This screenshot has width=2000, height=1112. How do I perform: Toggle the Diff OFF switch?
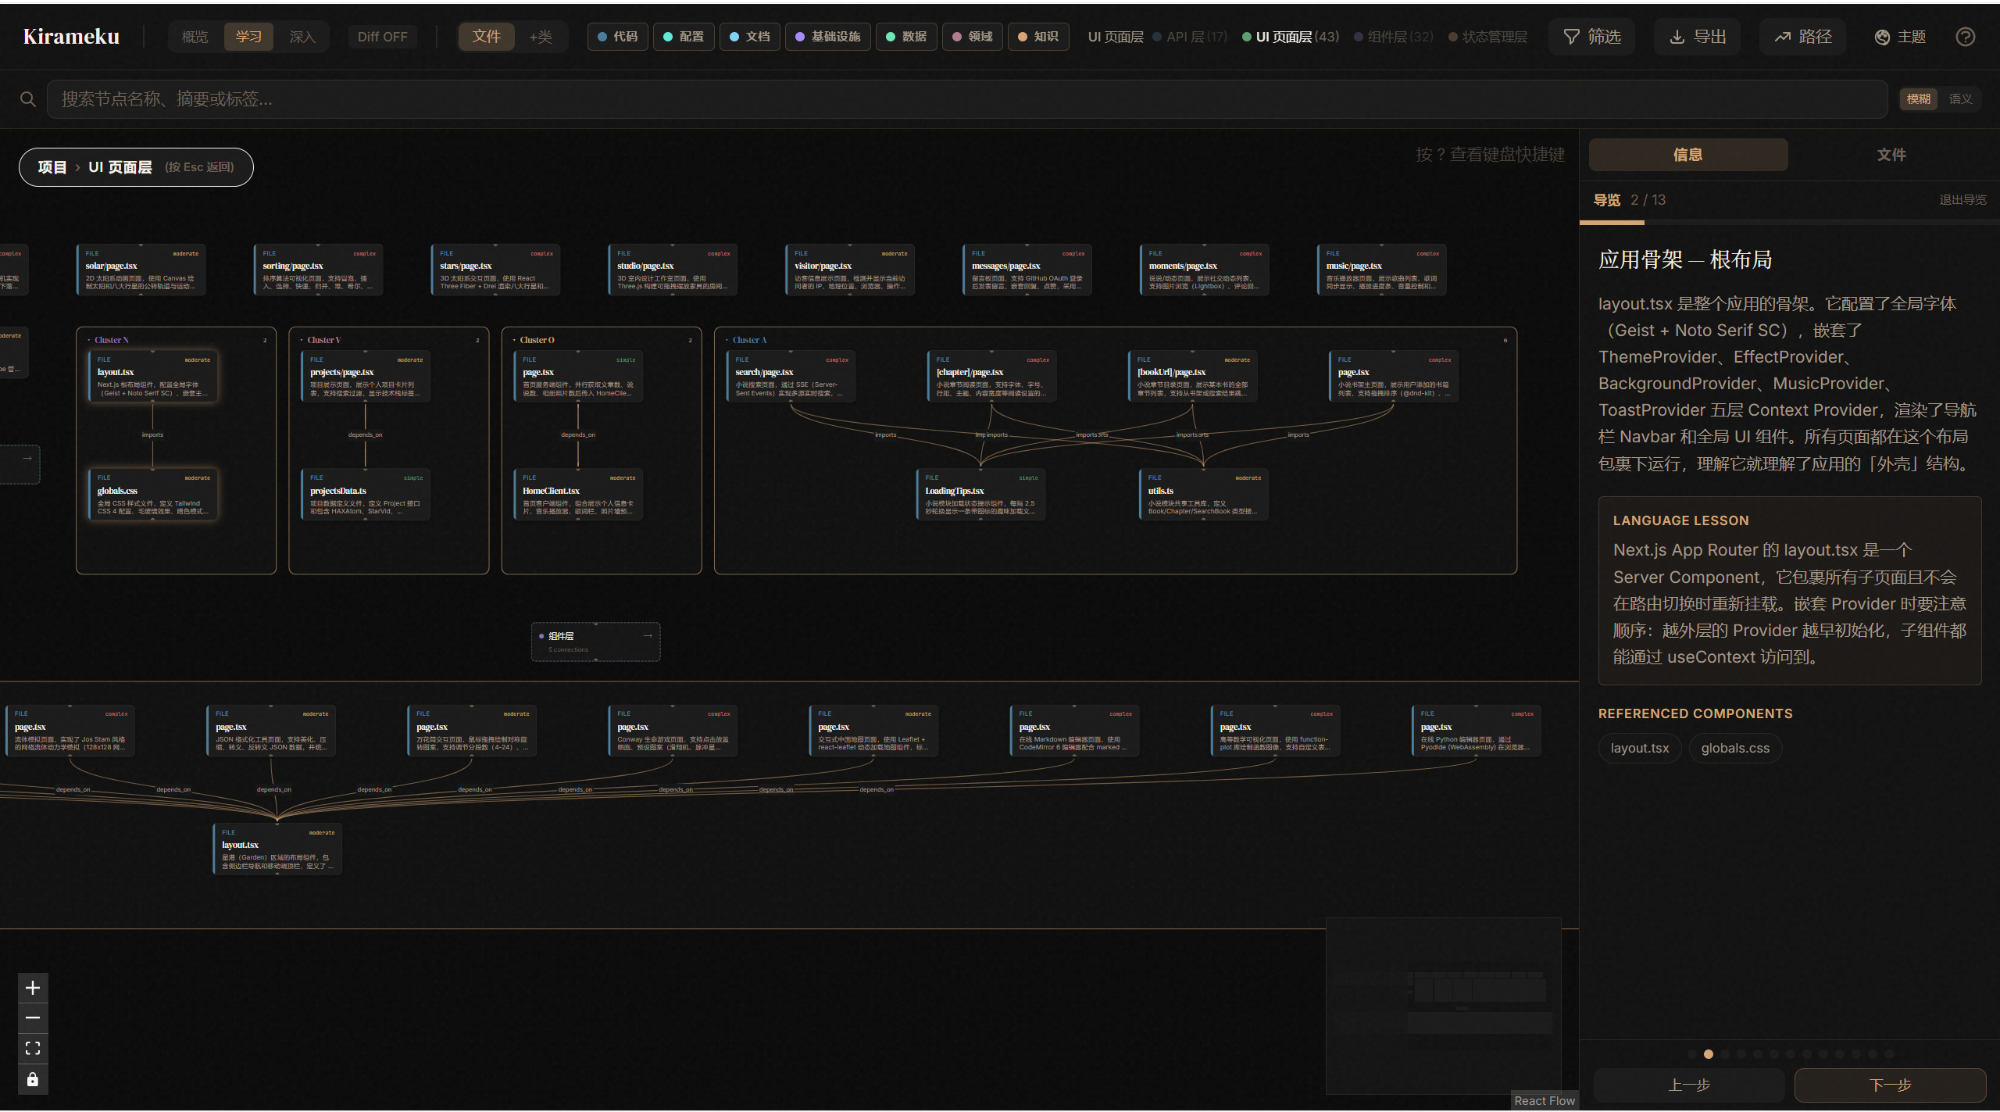382,37
